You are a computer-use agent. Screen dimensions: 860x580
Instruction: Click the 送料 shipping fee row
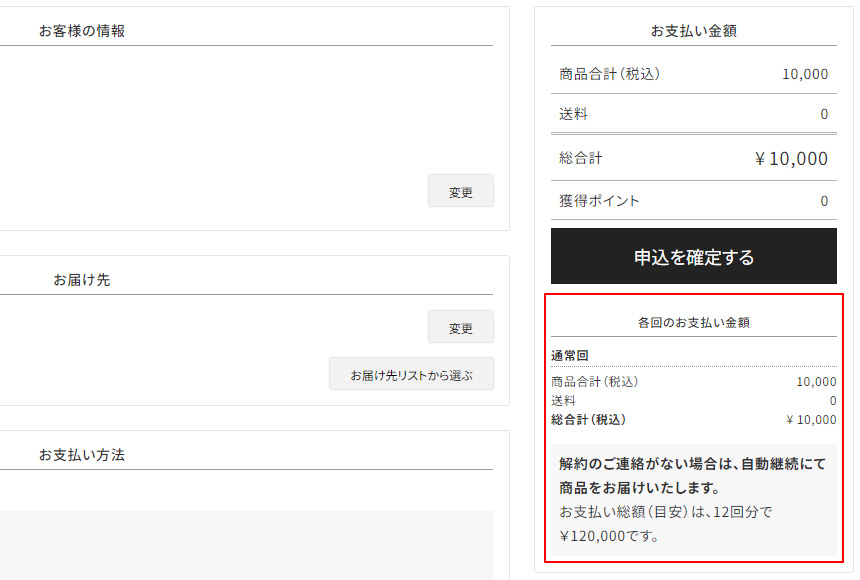pos(692,114)
